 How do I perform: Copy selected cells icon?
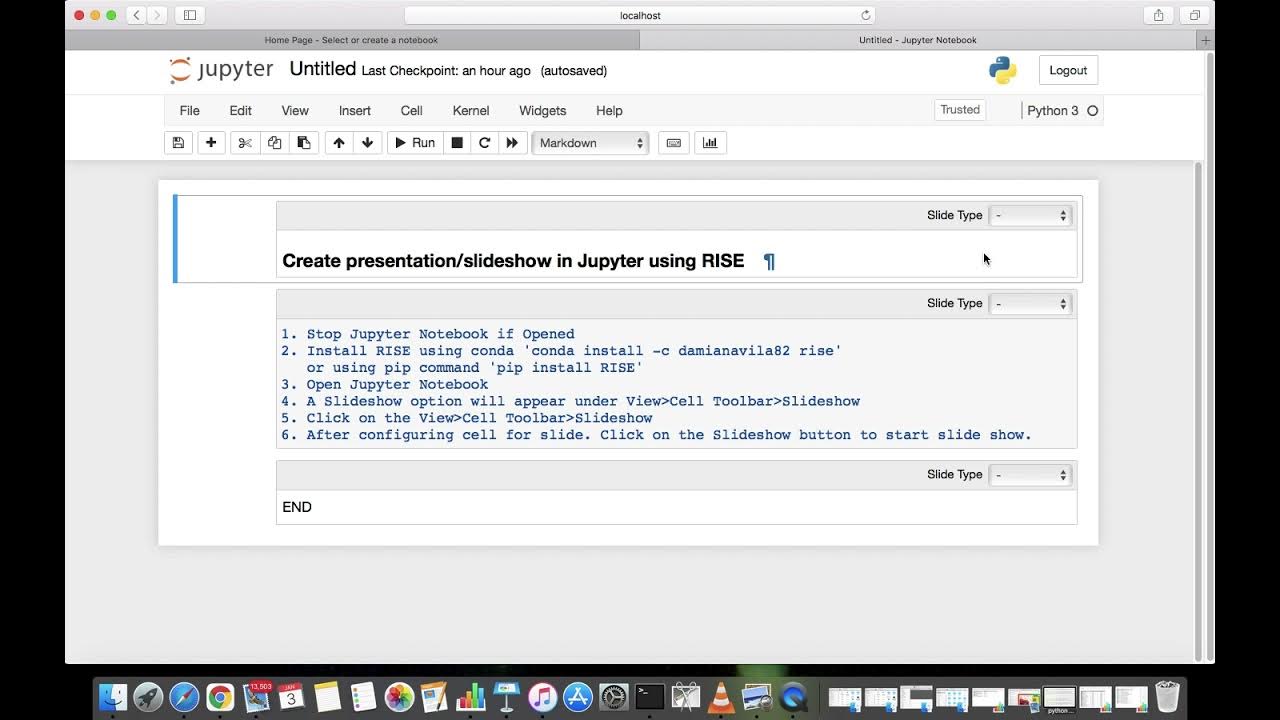[274, 143]
